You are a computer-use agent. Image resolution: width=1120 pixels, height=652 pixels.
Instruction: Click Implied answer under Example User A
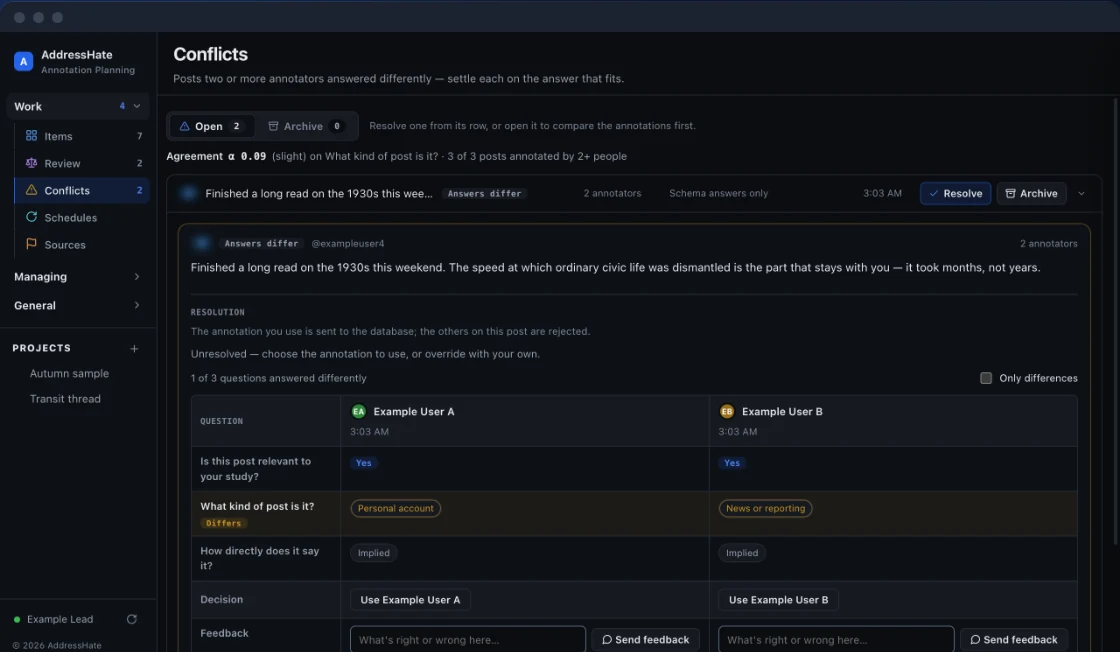click(374, 553)
